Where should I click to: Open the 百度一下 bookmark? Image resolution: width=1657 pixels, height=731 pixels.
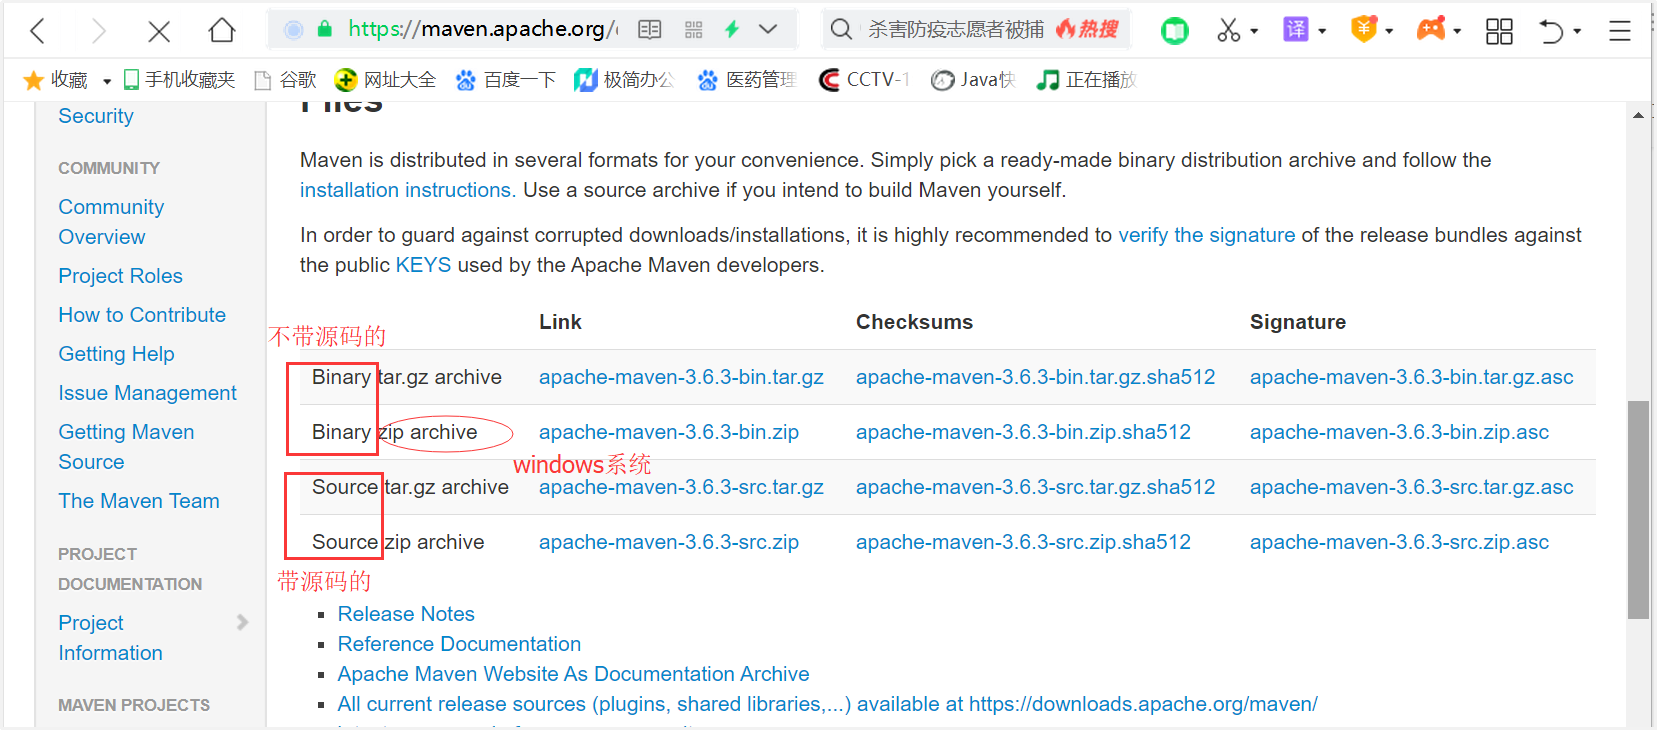[x=505, y=80]
